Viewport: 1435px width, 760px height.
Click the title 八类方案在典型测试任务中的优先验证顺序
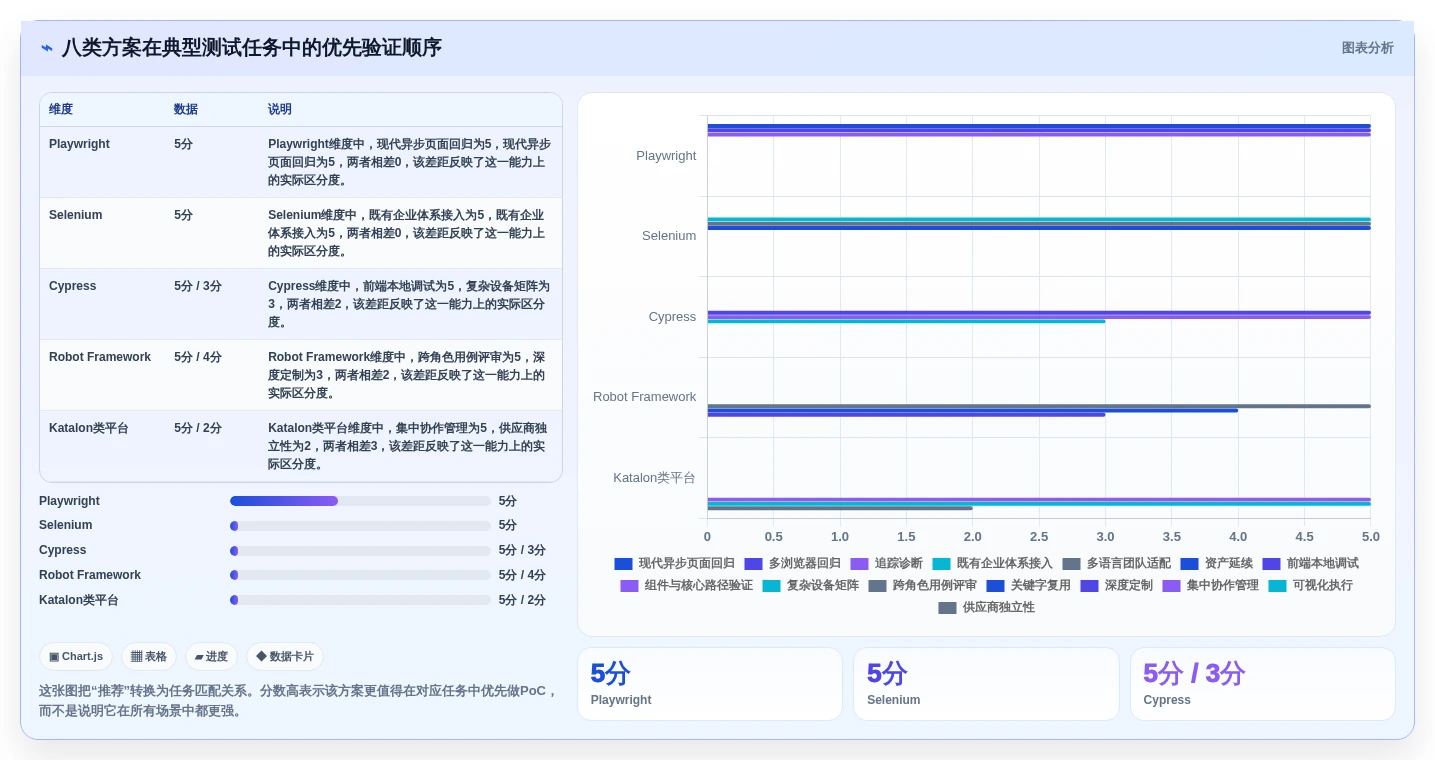(x=252, y=48)
